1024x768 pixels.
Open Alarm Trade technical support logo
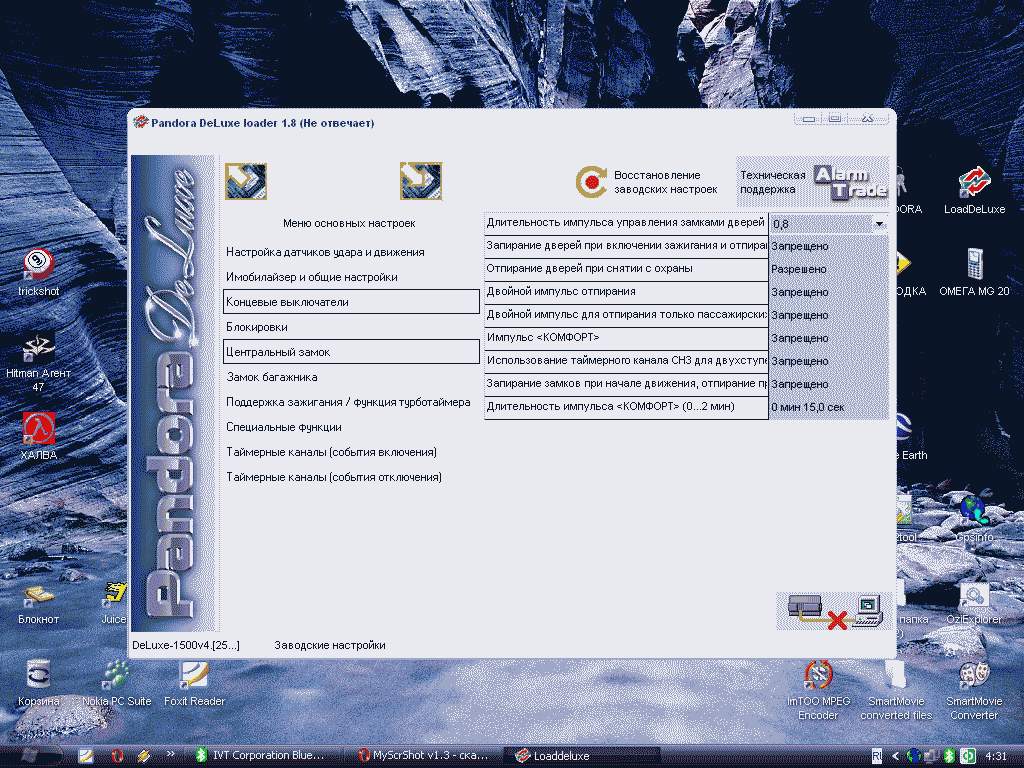[849, 181]
